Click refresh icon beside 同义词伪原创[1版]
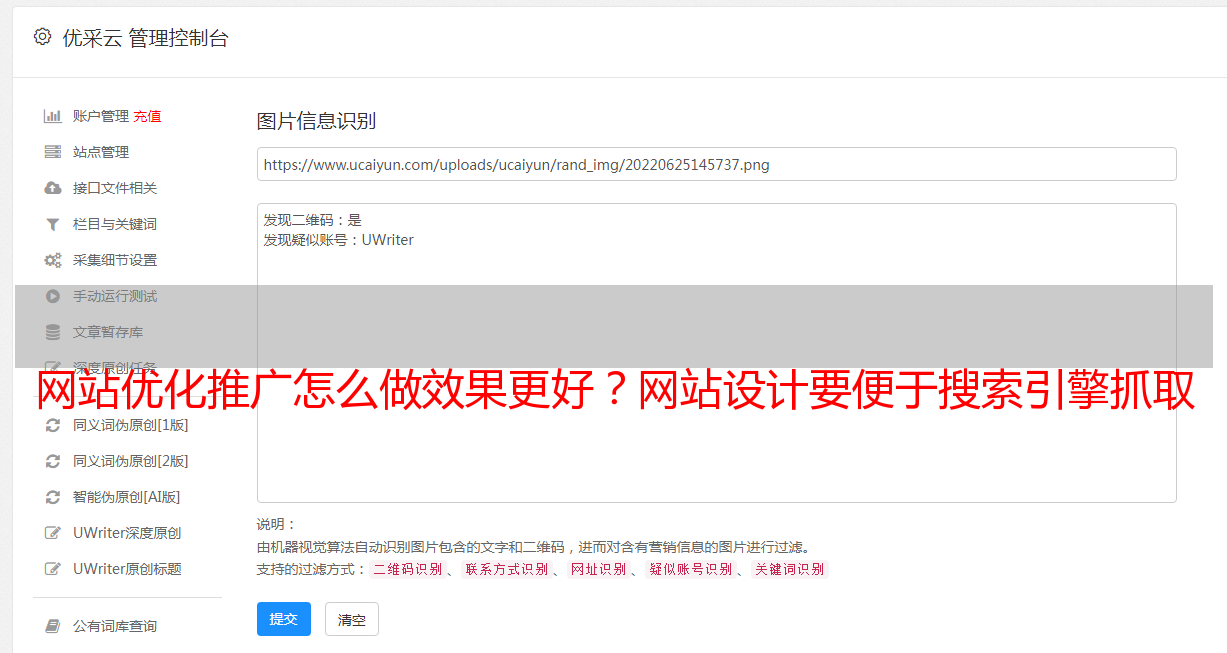Screen dimensions: 1227x653 point(53,425)
